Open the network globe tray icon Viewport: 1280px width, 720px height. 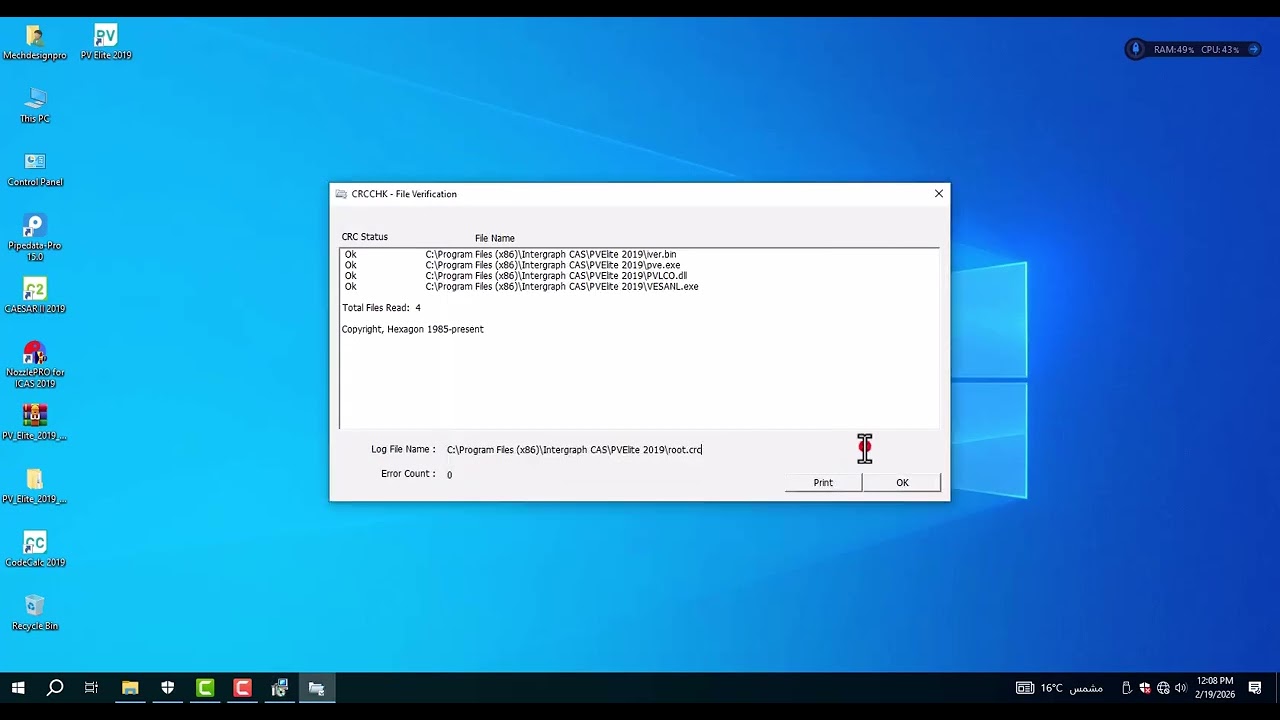tap(1163, 688)
